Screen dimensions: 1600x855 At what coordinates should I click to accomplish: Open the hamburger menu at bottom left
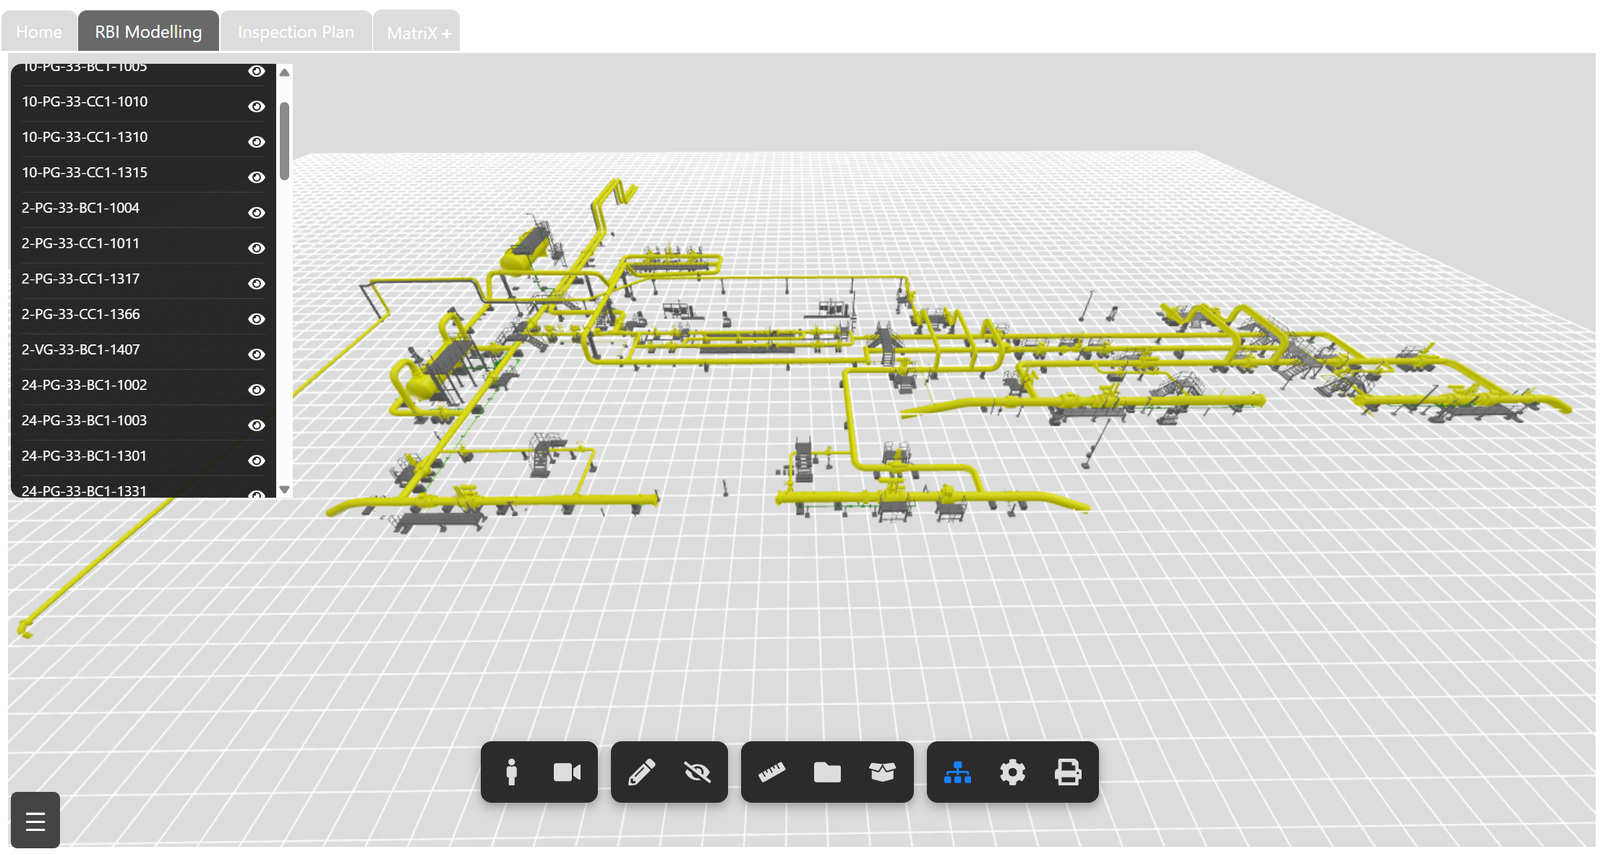click(x=35, y=821)
